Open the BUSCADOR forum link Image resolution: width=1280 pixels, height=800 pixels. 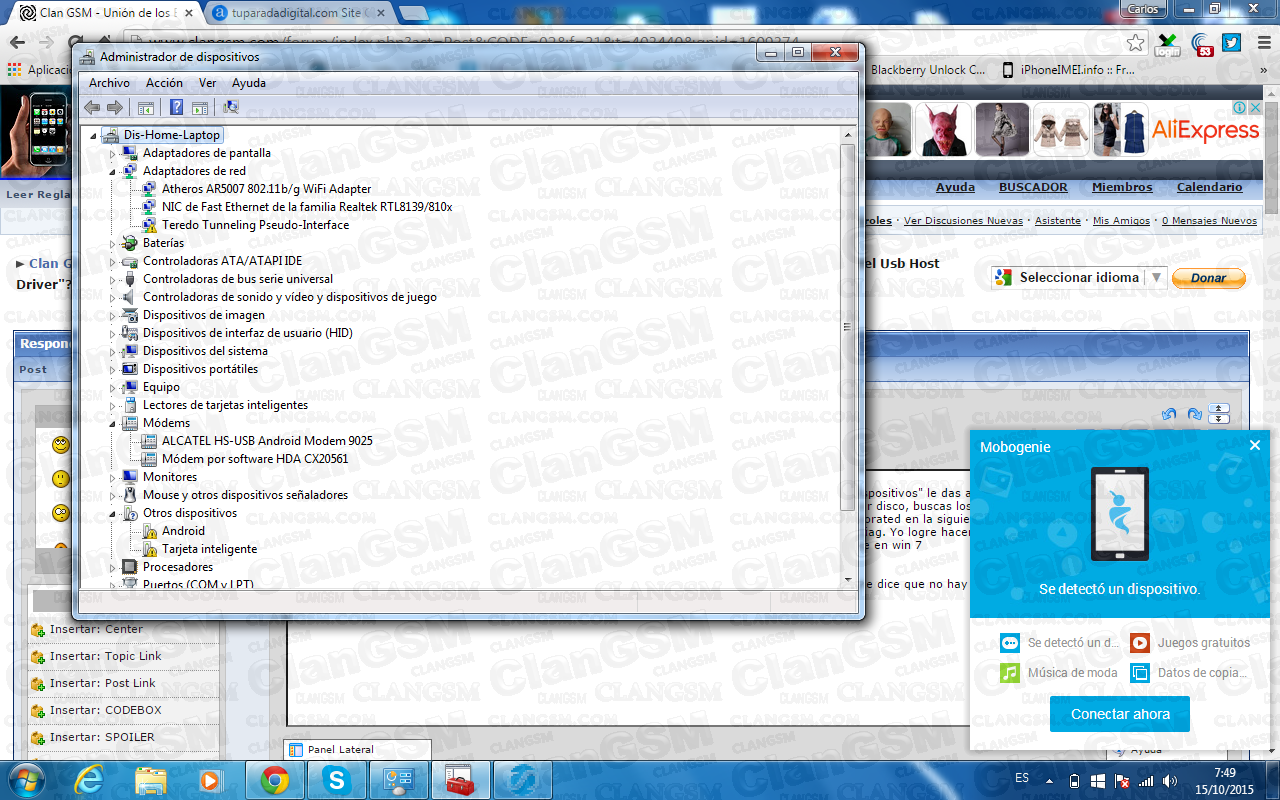pos(1032,187)
